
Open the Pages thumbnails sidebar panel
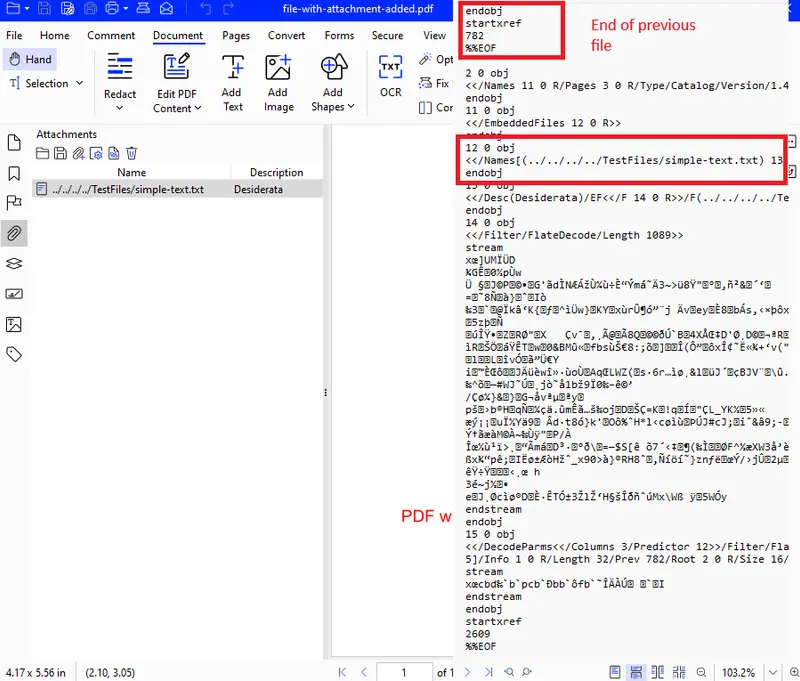pos(14,142)
